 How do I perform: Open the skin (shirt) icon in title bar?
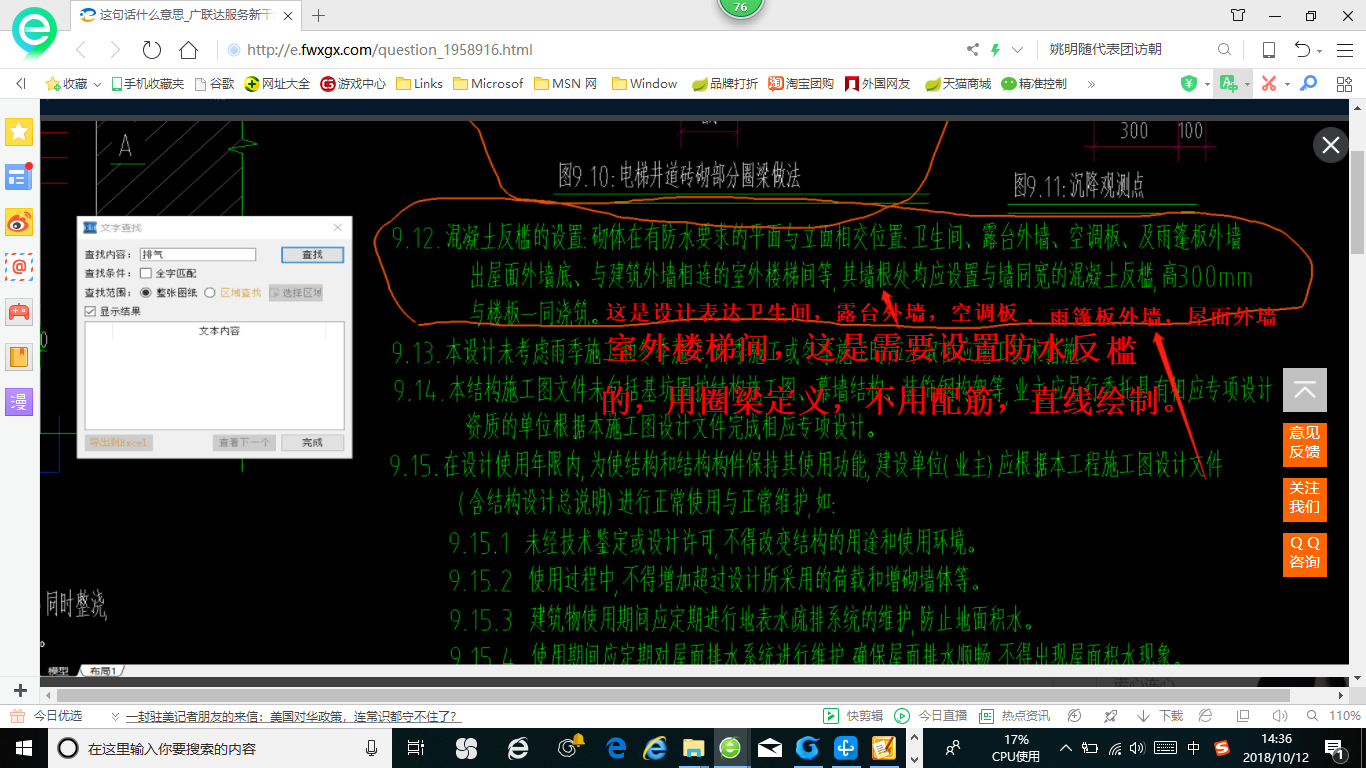pos(1238,15)
